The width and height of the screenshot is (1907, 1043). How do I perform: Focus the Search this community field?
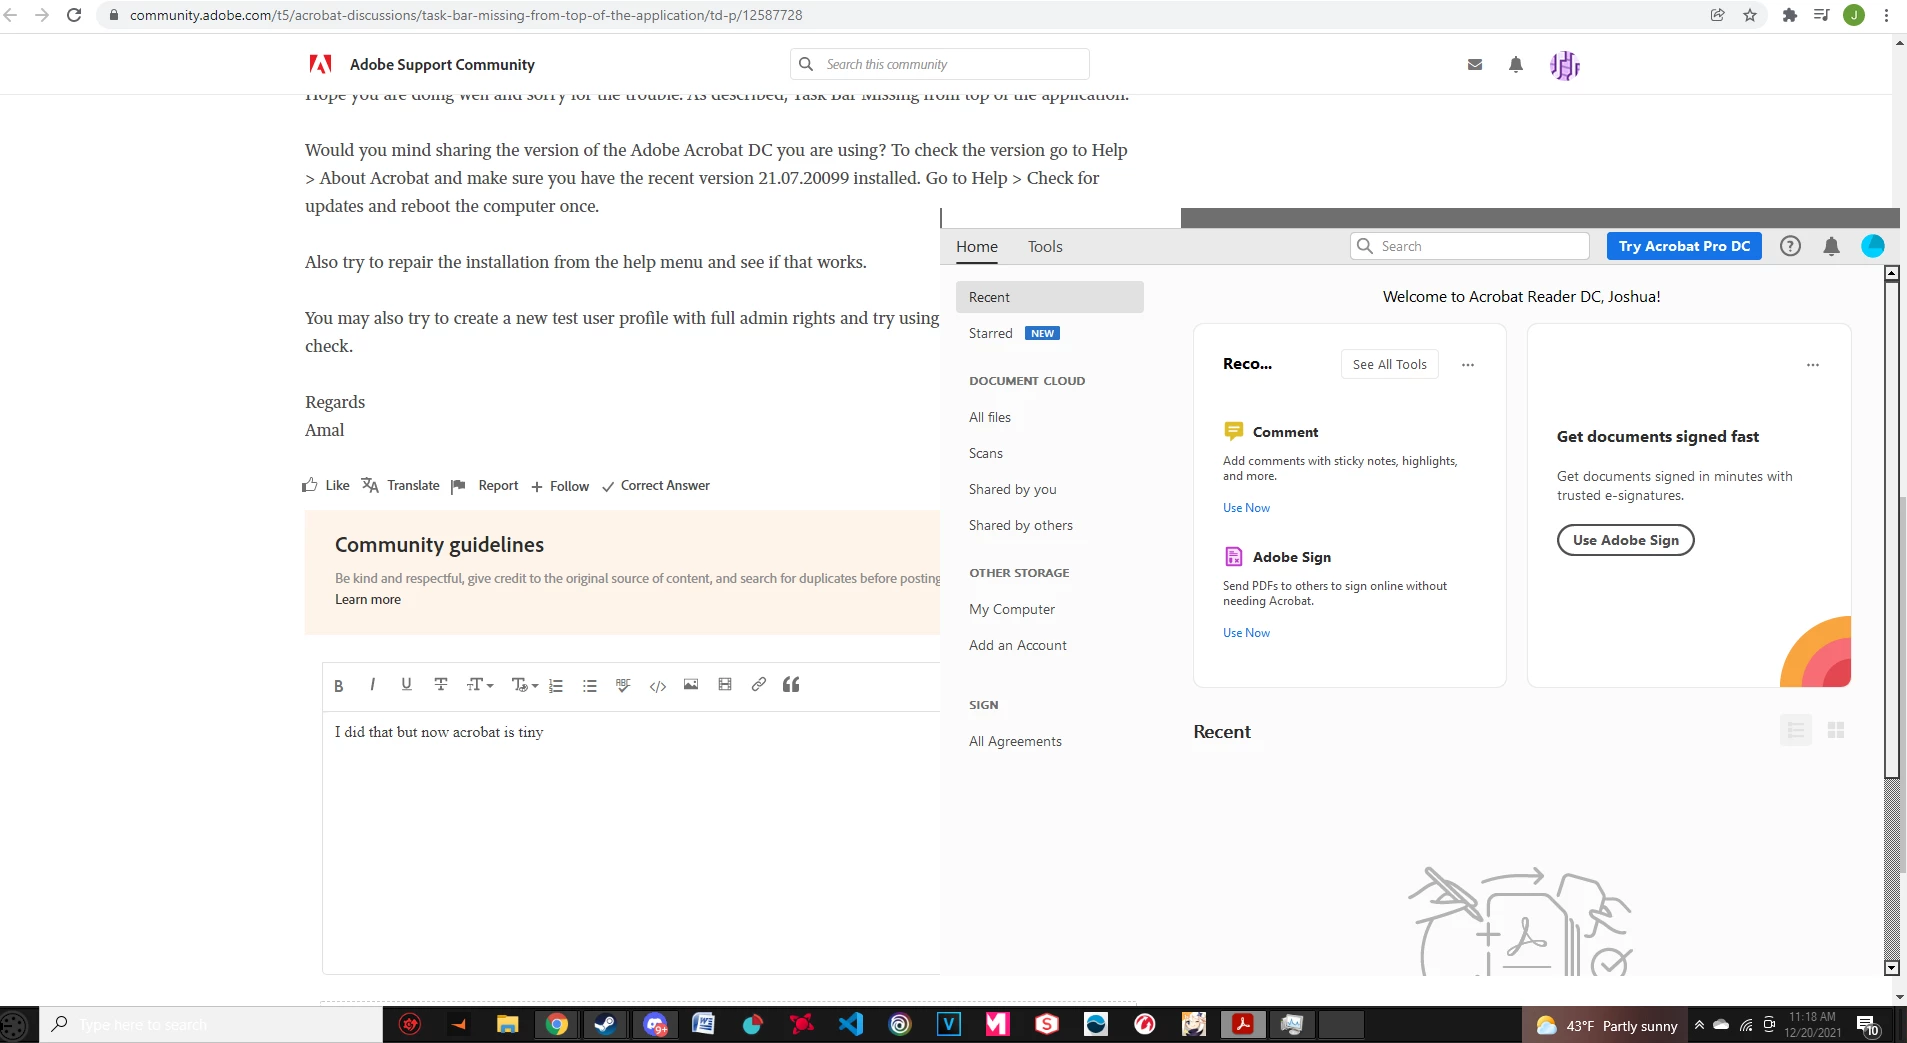coord(940,64)
